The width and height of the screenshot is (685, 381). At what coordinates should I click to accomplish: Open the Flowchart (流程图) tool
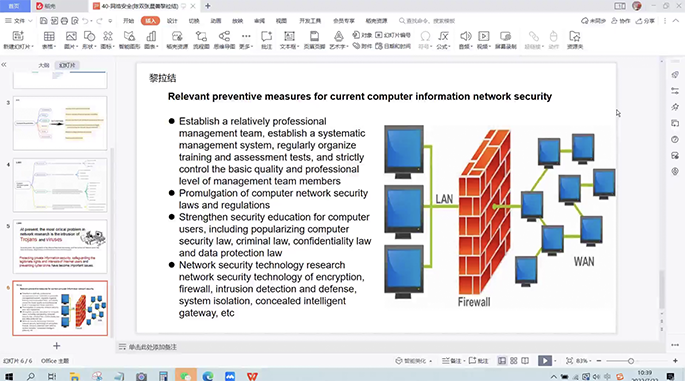coord(201,40)
